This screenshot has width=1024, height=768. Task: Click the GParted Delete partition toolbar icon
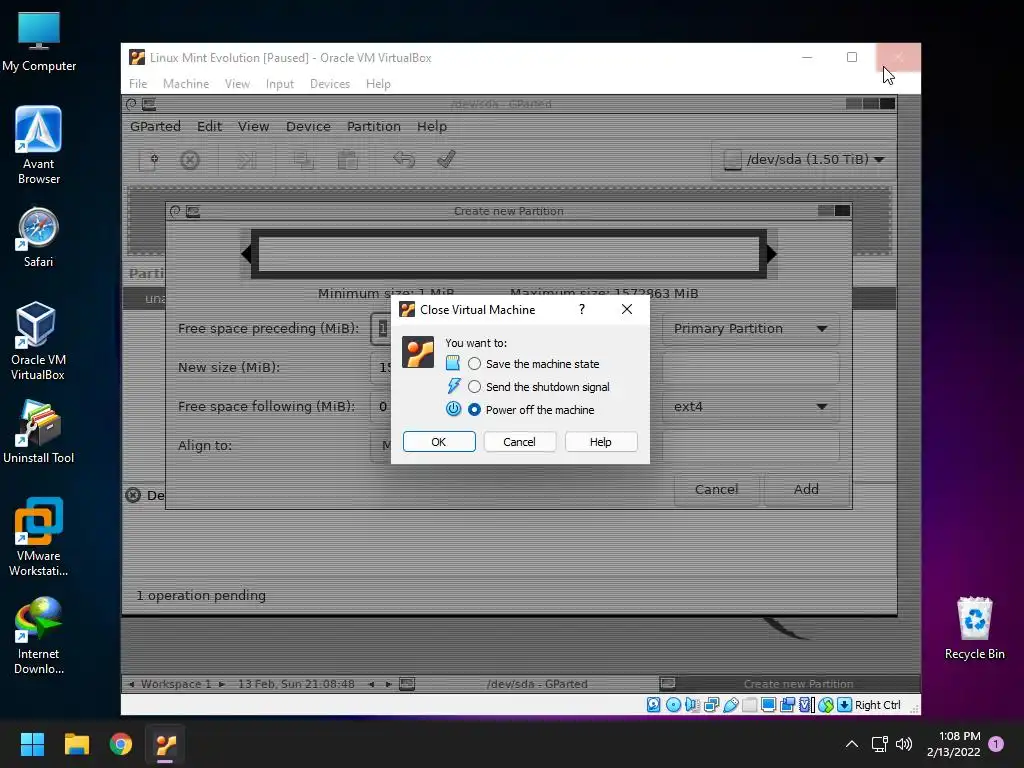point(190,160)
